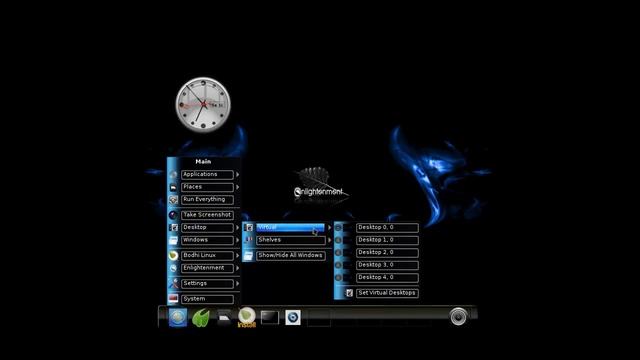Image resolution: width=640 pixels, height=360 pixels.
Task: Select the Desktop 4, 0 radio button
Action: point(338,278)
